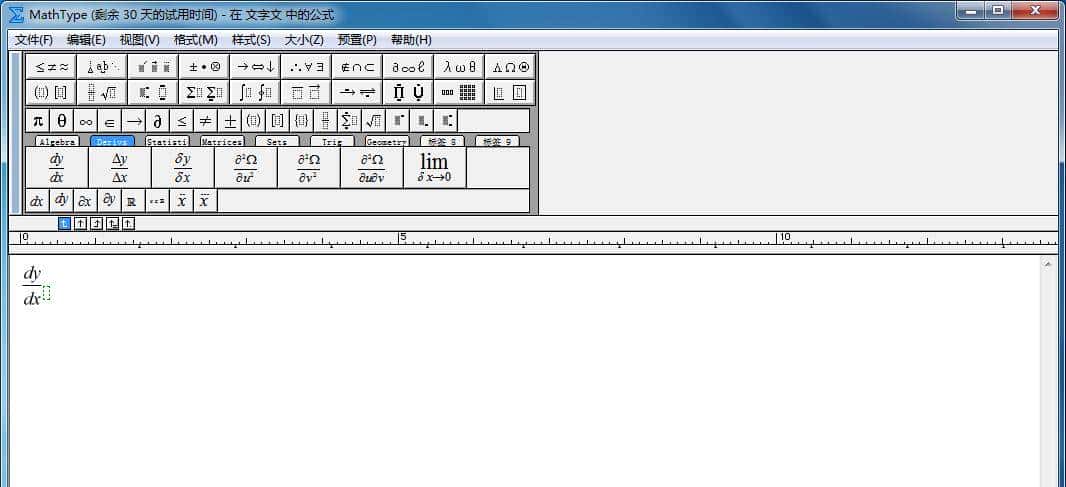
Task: Insert the plus-minus symbol from the small bar
Action: (230, 121)
